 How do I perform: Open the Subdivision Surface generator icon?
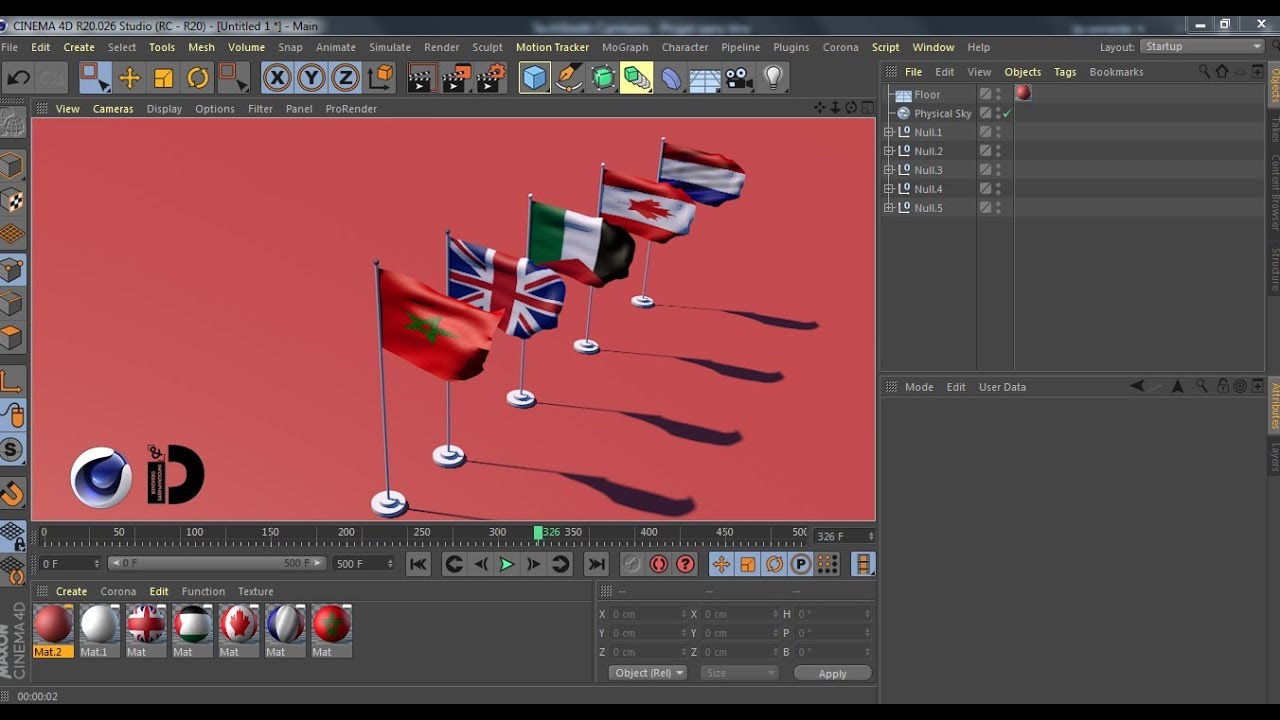tap(603, 77)
